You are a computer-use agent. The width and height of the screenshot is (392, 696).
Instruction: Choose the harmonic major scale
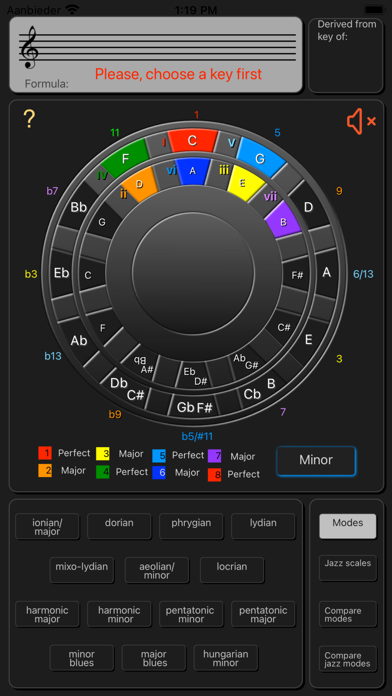(x=47, y=614)
